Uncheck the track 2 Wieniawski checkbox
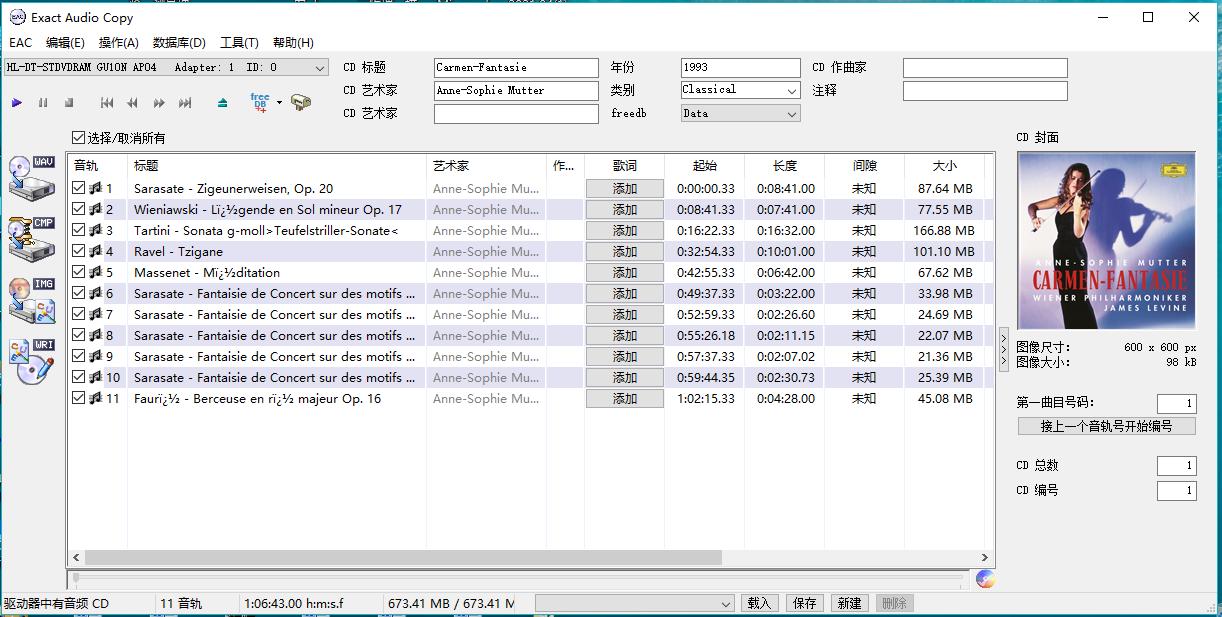Viewport: 1222px width, 617px height. coord(79,209)
